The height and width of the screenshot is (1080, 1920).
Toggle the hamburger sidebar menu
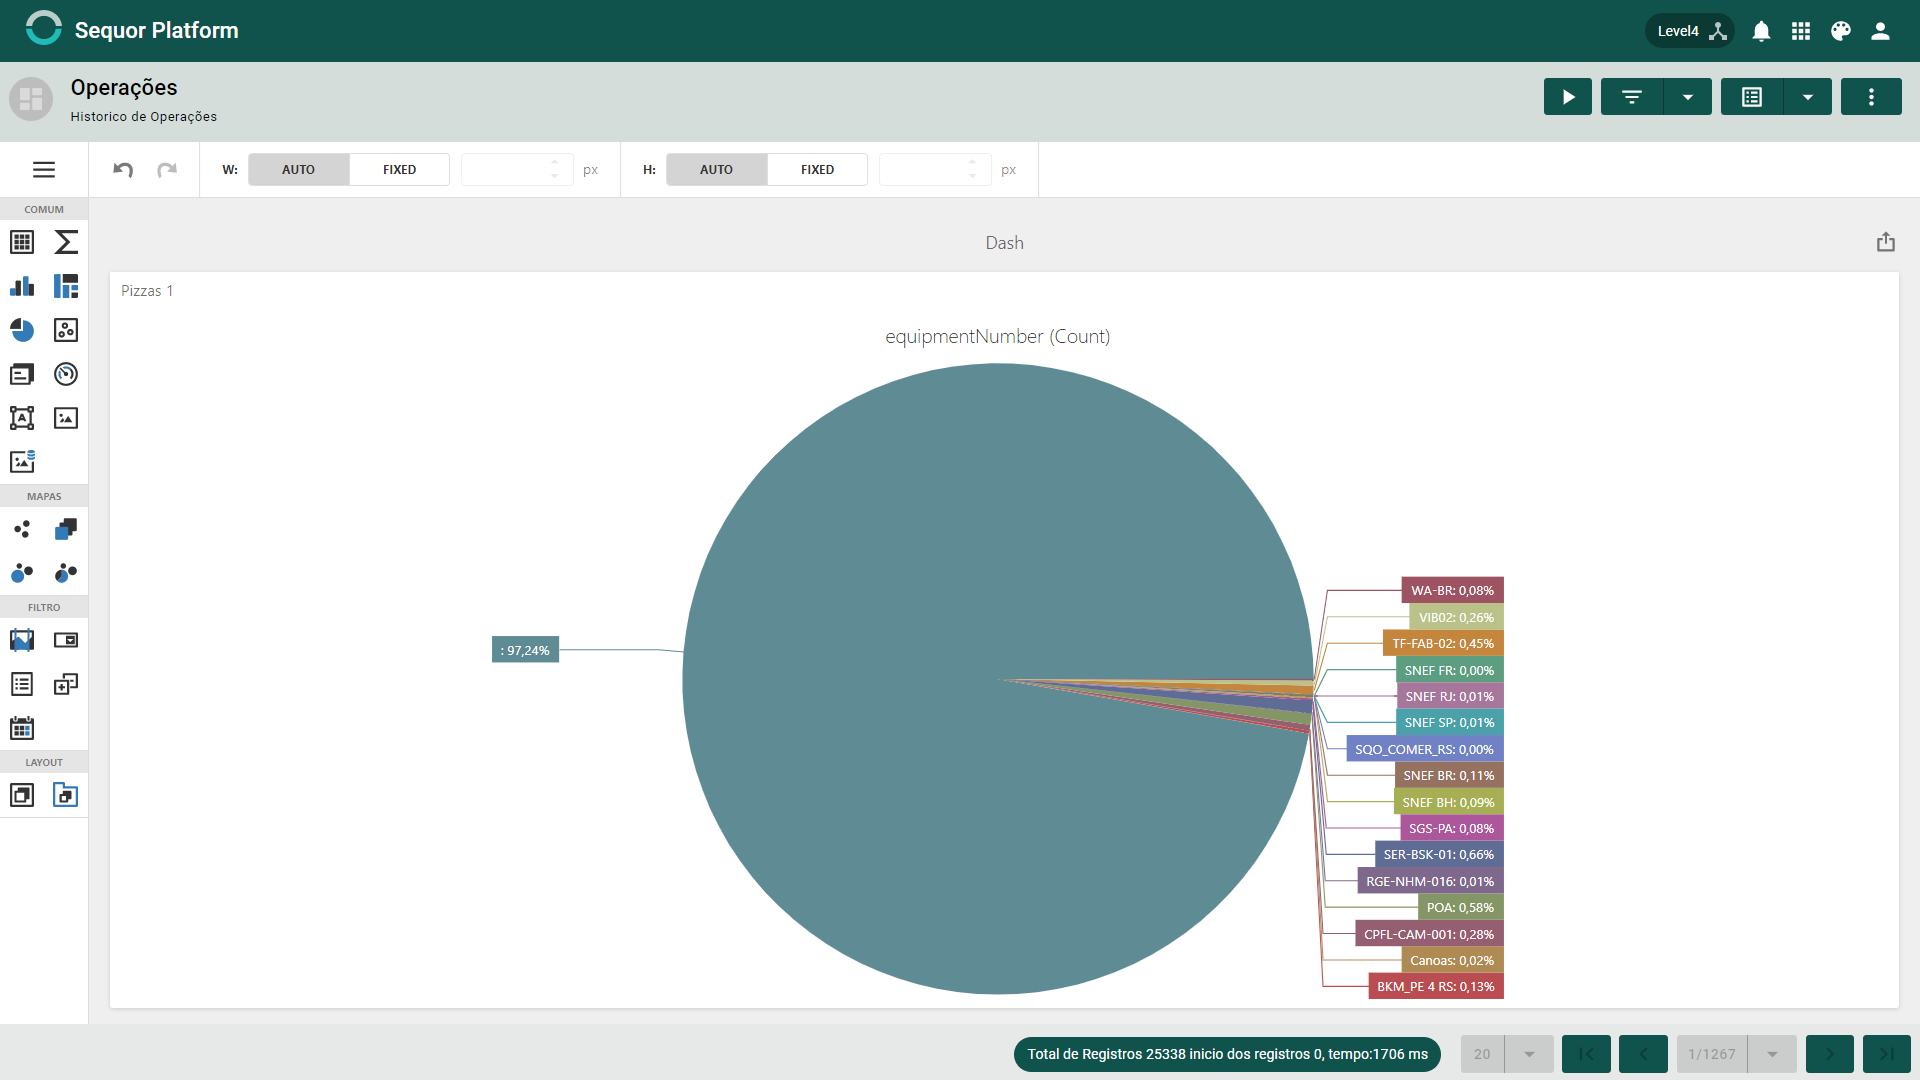tap(44, 170)
